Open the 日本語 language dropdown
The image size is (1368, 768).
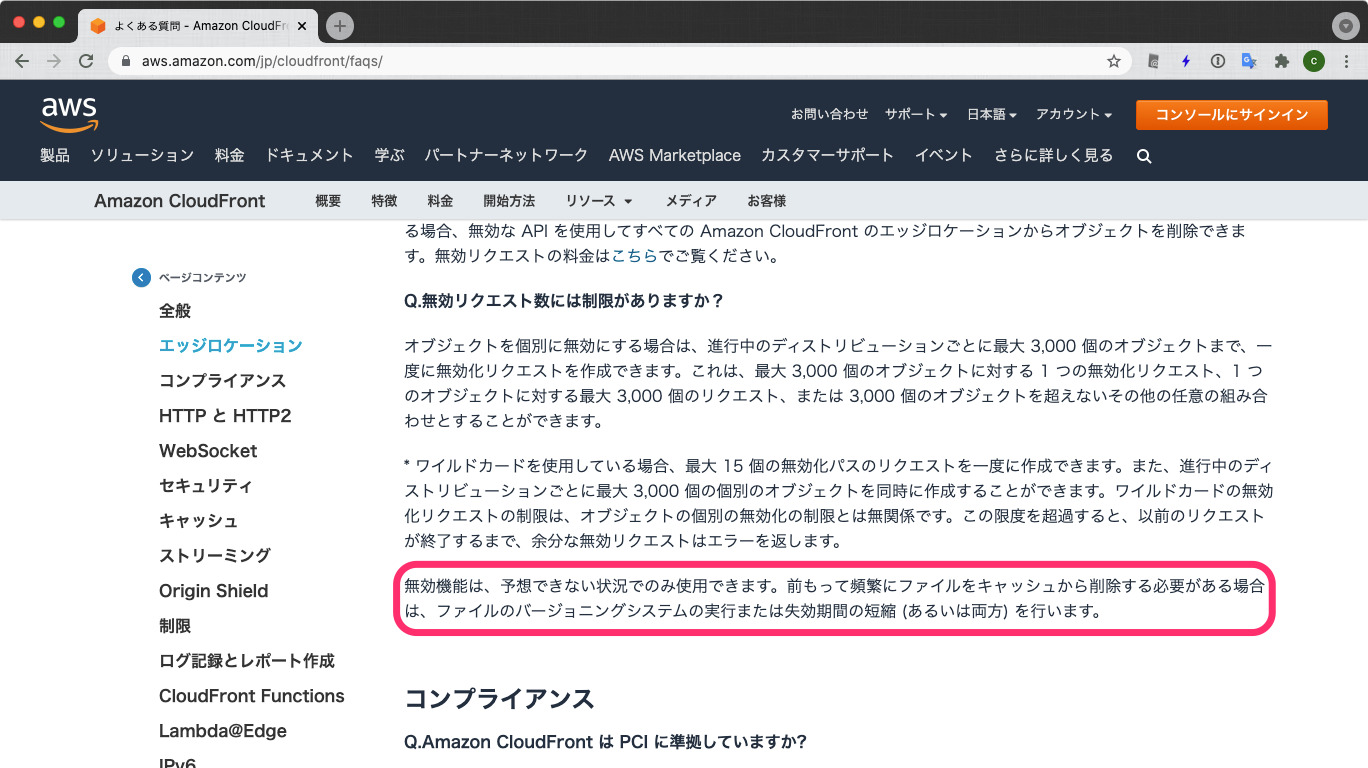point(992,114)
